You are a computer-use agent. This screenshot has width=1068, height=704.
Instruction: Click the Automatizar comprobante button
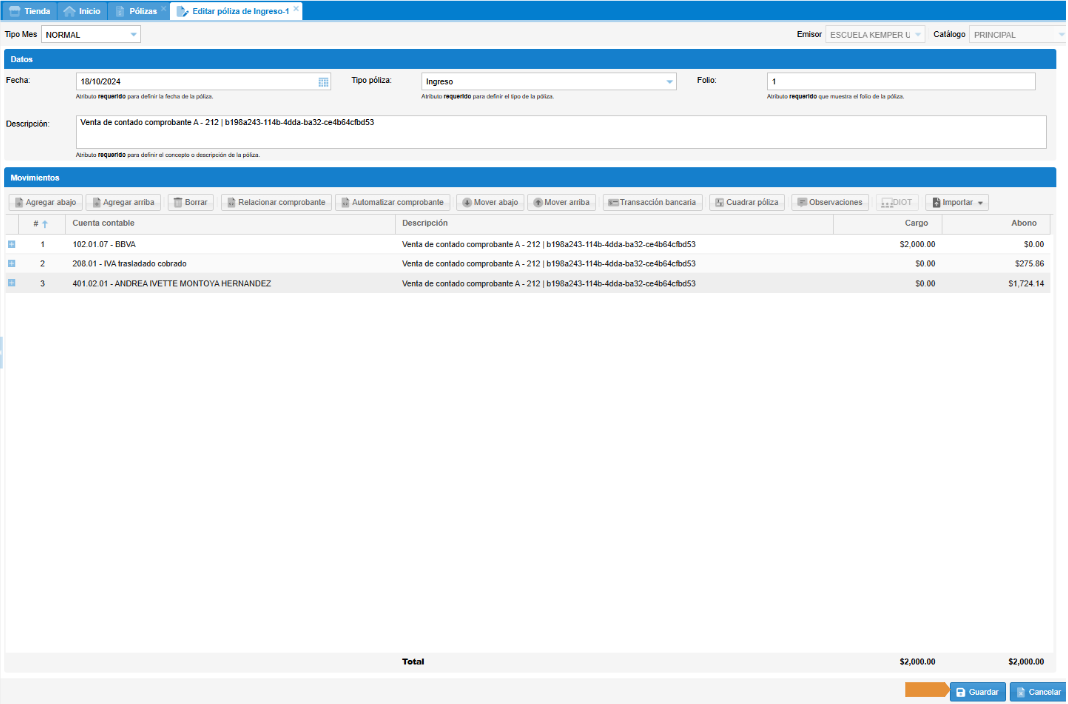tap(392, 202)
